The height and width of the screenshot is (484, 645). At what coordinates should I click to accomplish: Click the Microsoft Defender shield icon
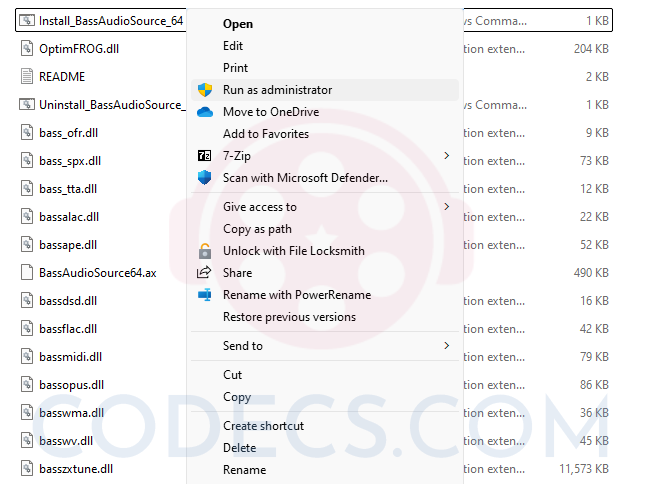coord(204,178)
